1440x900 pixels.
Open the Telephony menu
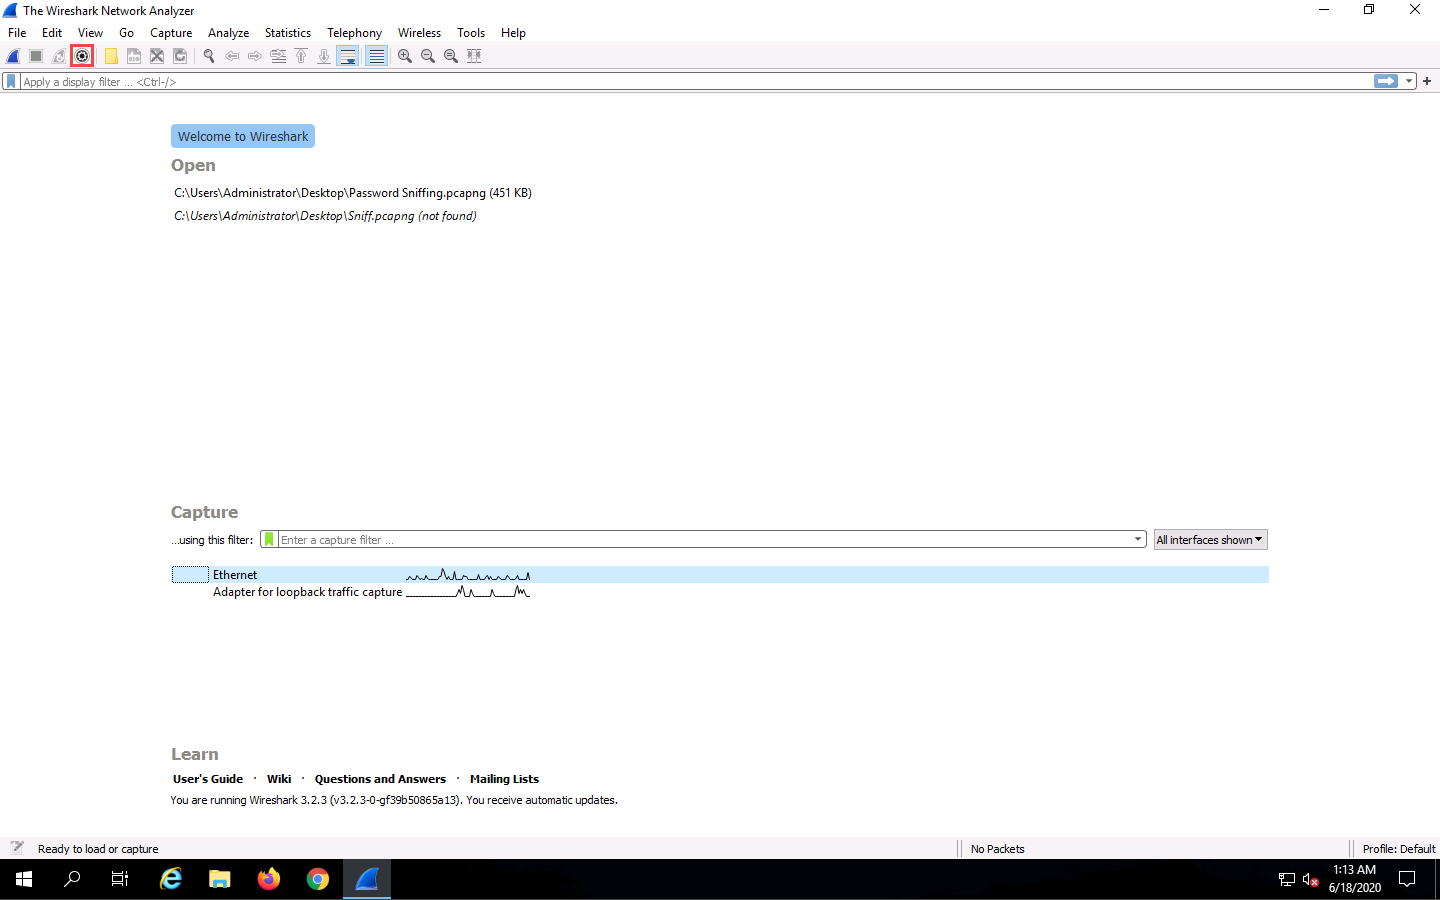click(354, 33)
